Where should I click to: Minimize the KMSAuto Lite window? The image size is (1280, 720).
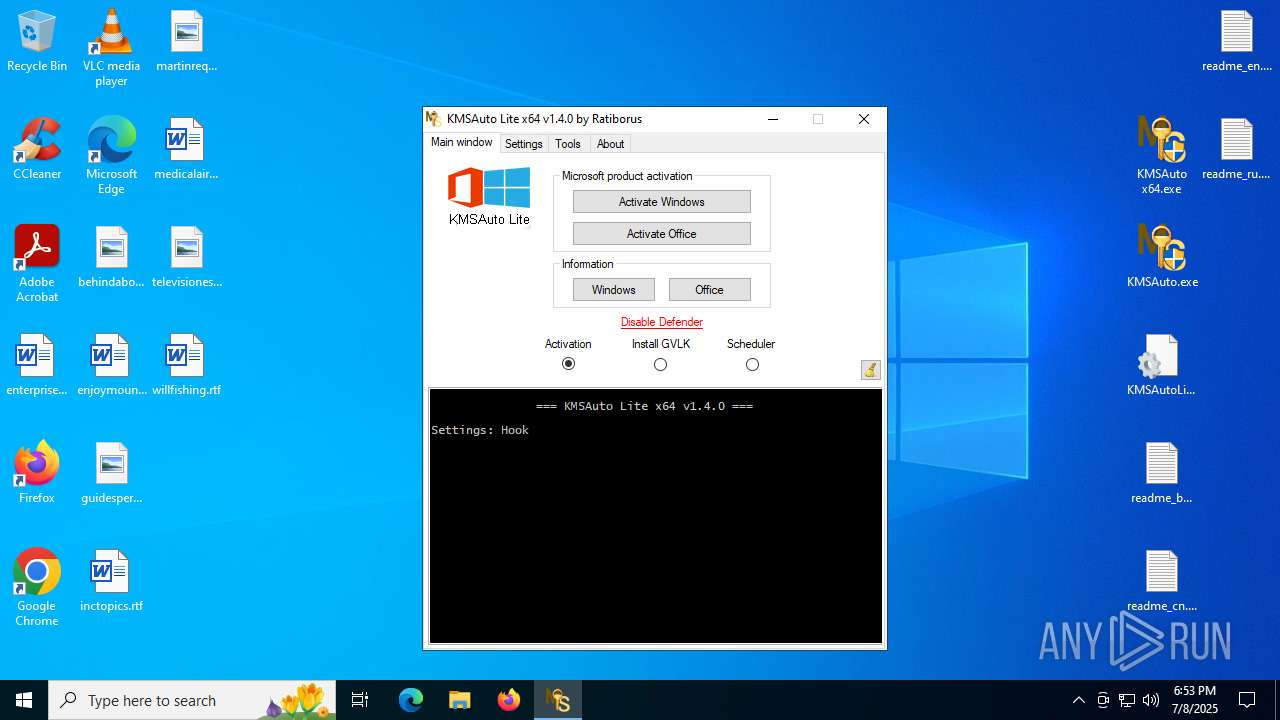pyautogui.click(x=773, y=119)
